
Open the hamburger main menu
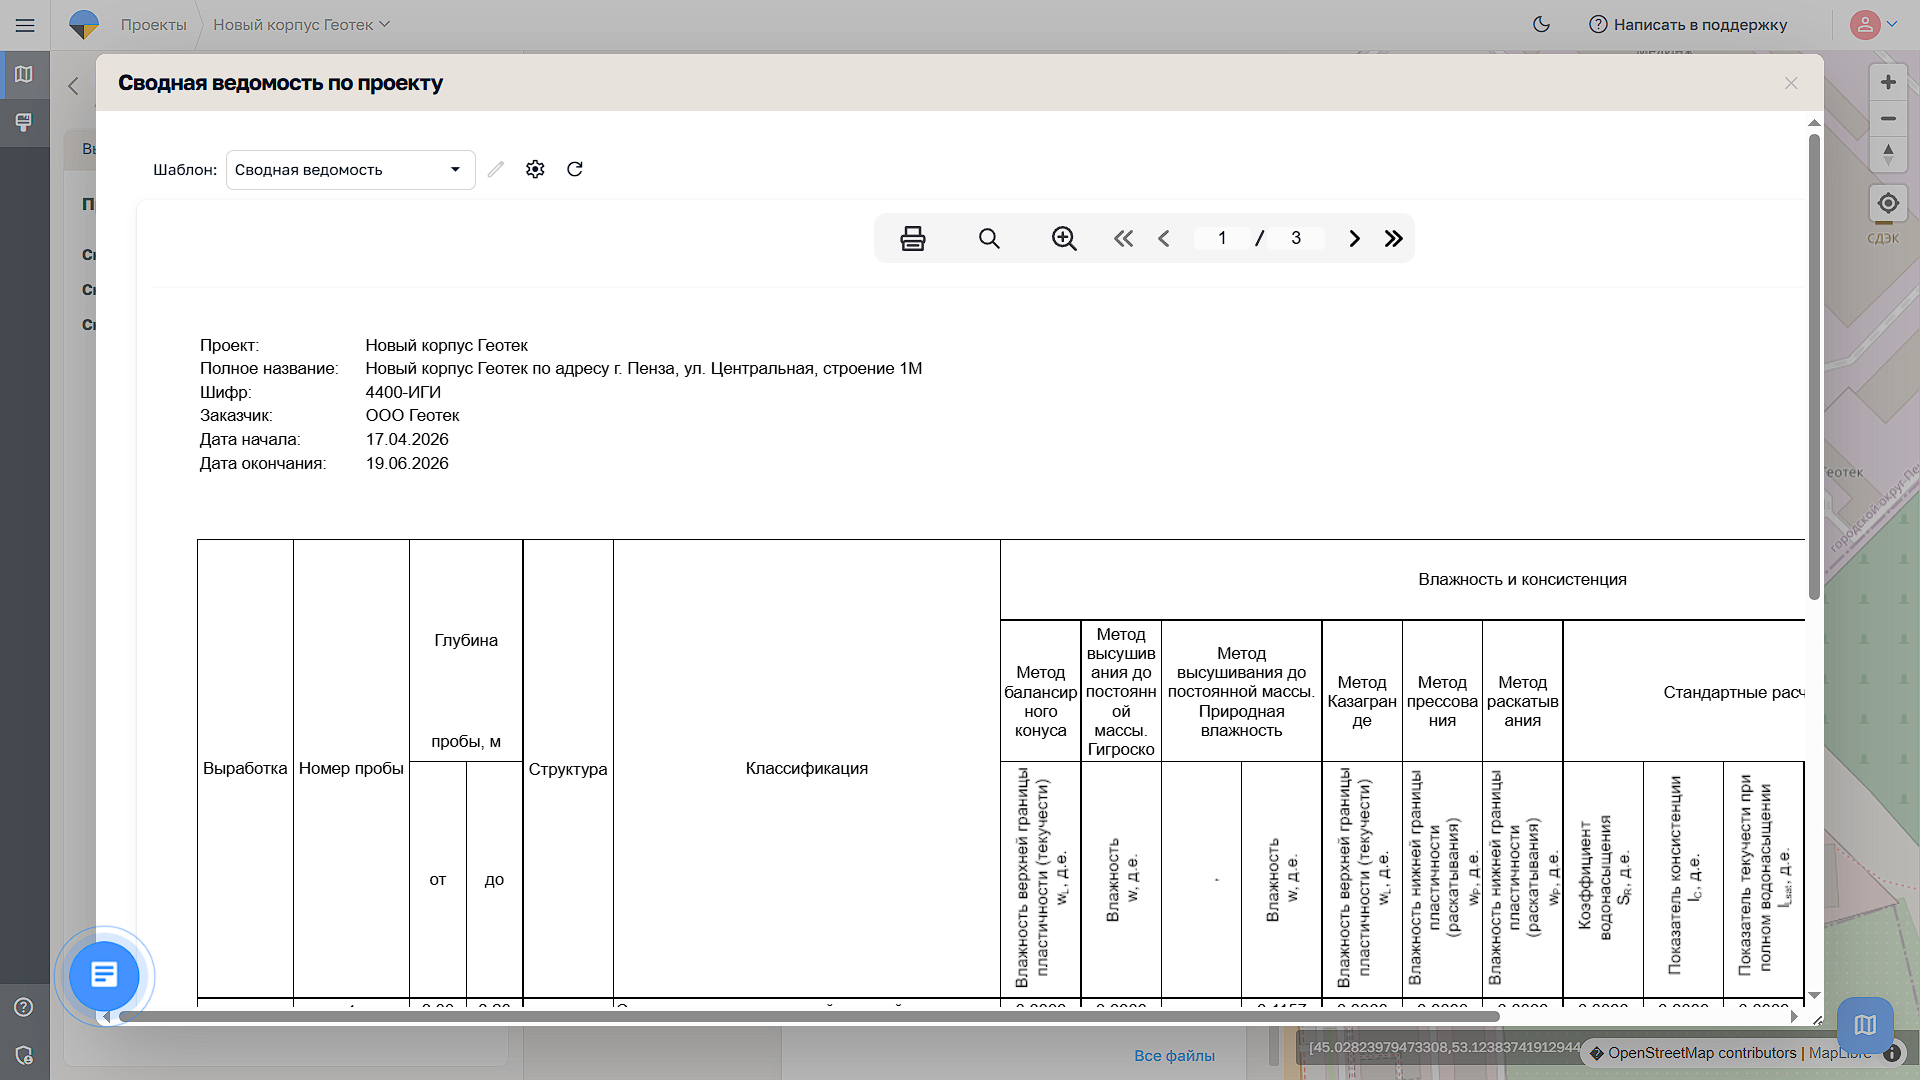(25, 24)
